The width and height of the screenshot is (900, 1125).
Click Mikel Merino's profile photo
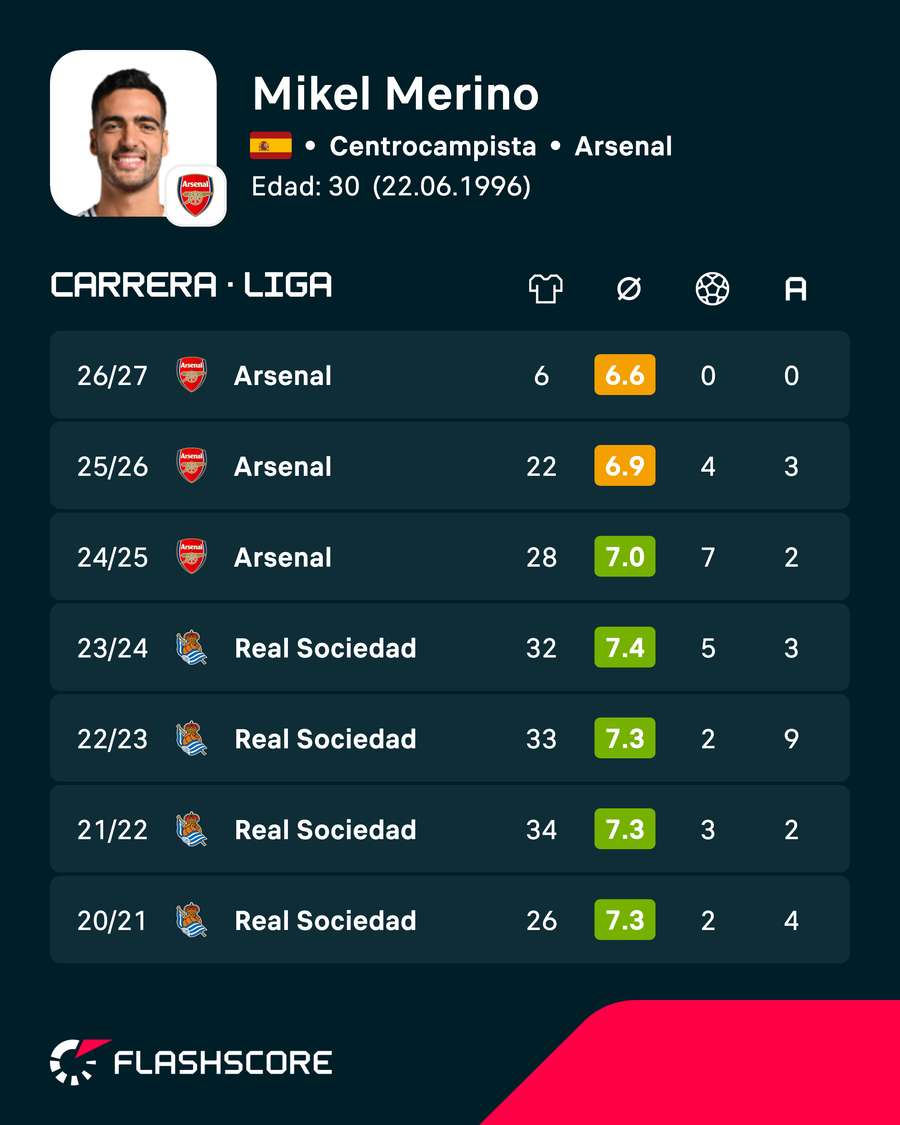click(x=133, y=133)
